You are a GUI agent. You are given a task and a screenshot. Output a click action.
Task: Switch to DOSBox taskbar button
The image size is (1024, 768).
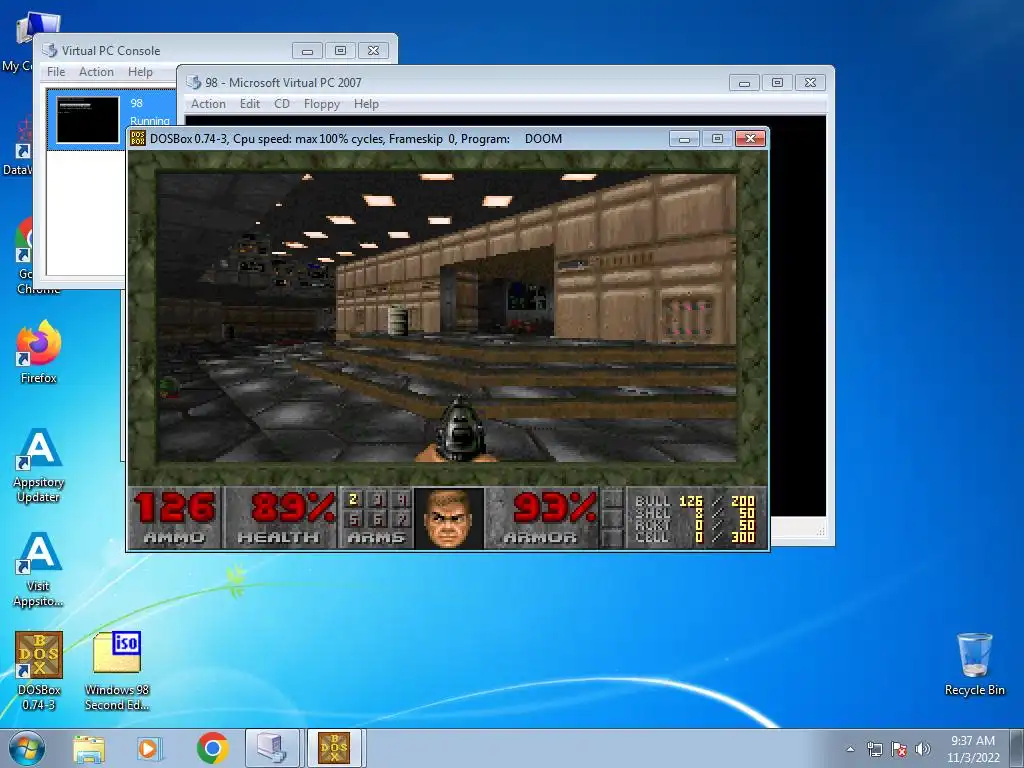click(334, 748)
